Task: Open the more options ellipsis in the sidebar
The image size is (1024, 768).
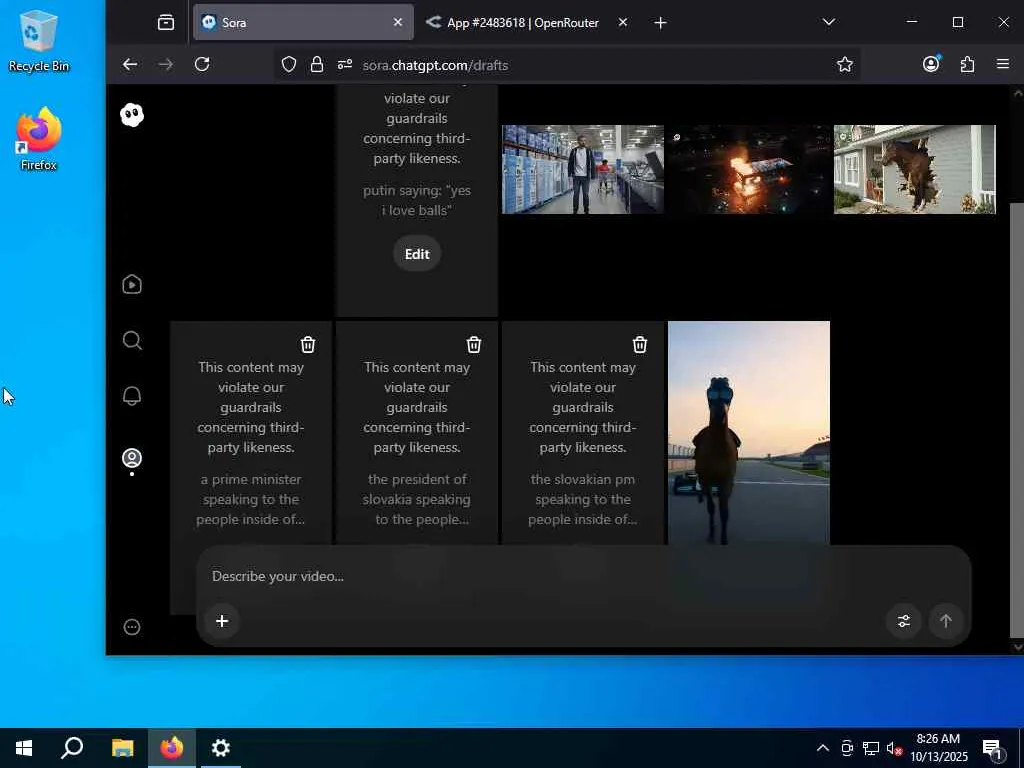Action: tap(132, 627)
